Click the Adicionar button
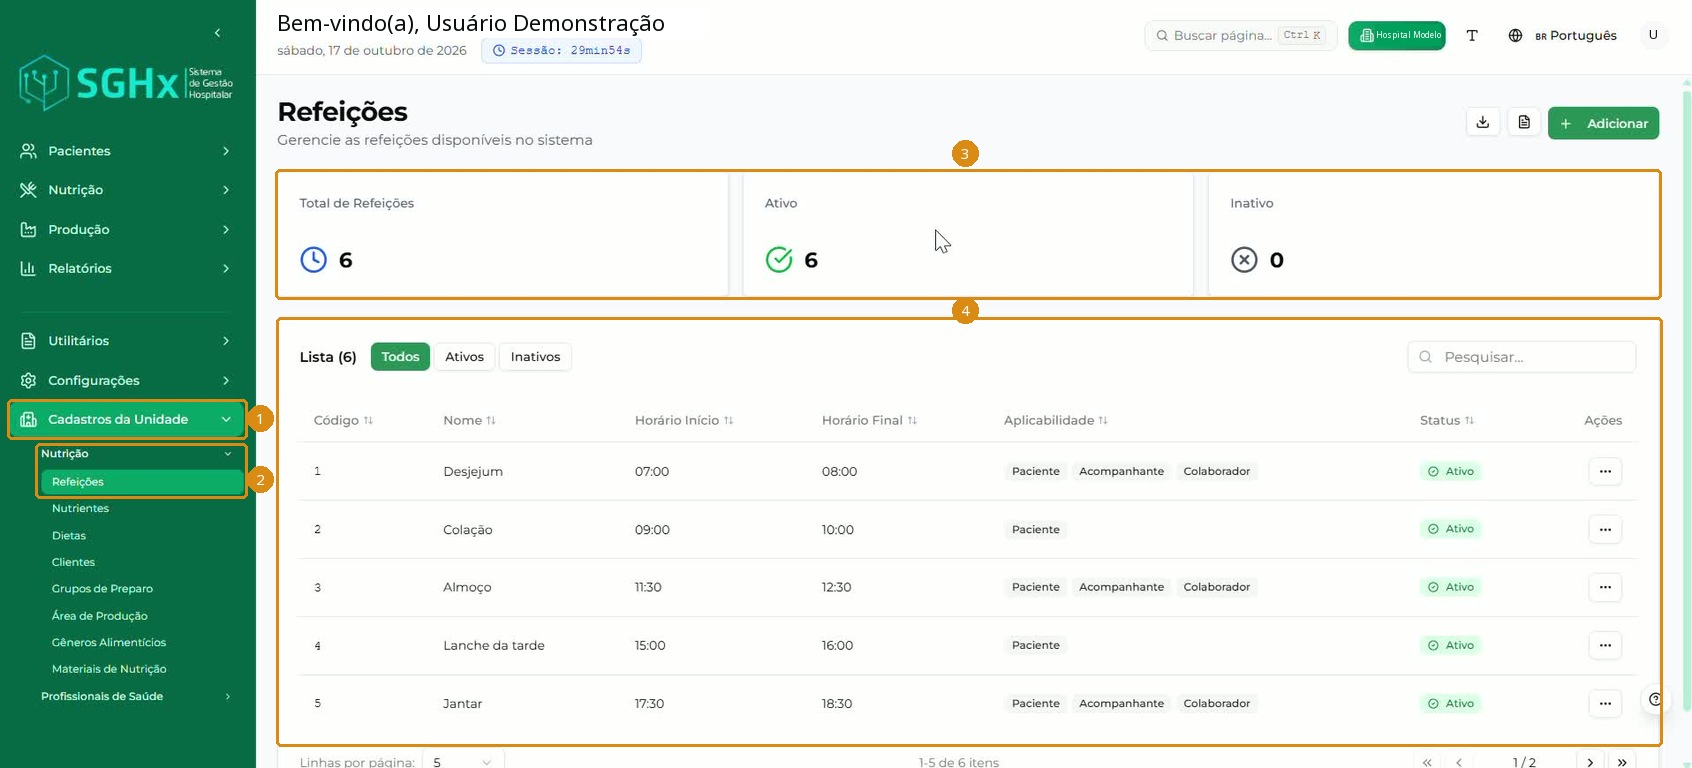Viewport: 1692px width, 768px height. click(x=1604, y=123)
